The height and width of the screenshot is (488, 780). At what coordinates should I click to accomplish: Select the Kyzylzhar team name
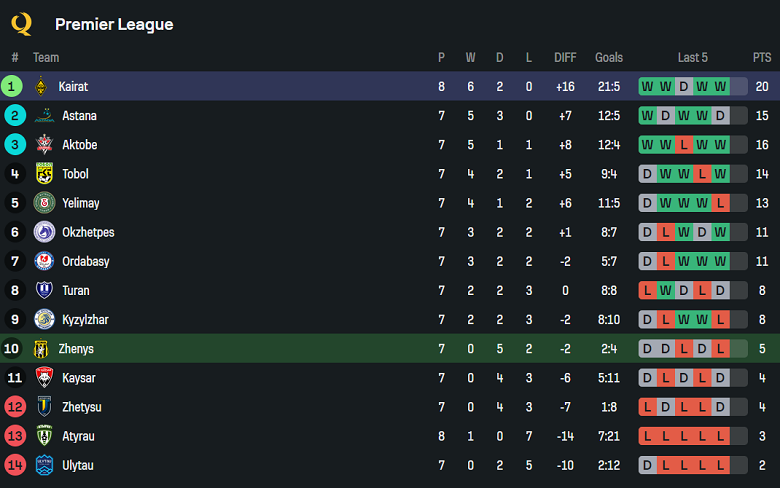point(85,320)
